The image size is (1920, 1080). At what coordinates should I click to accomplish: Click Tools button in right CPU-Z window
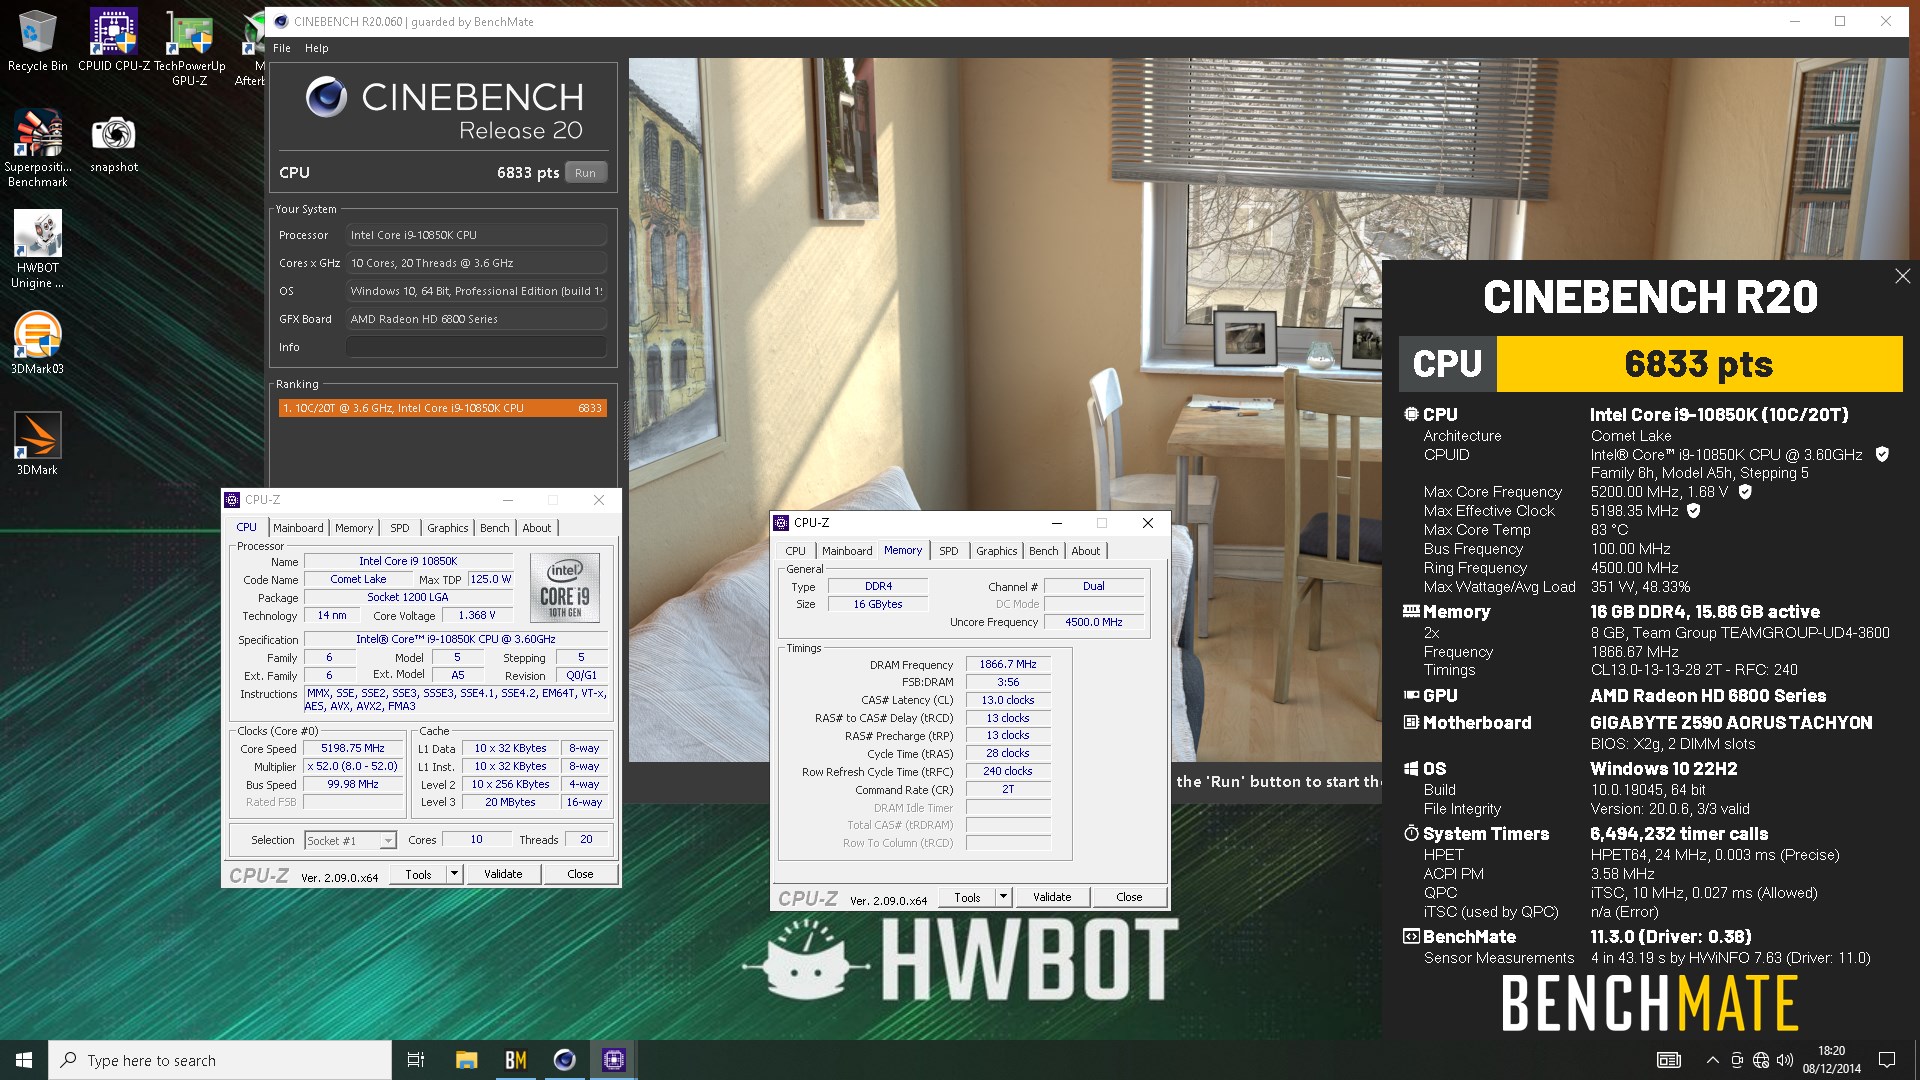(967, 898)
